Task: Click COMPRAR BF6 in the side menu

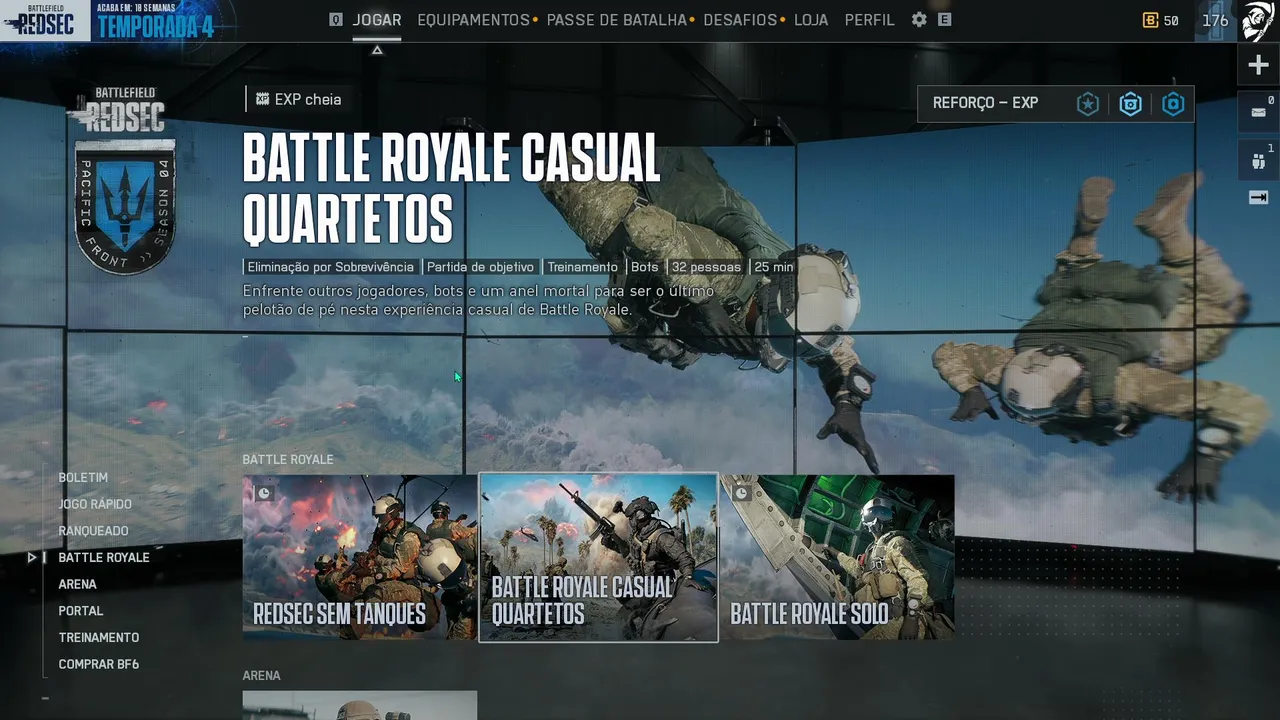Action: 99,664
